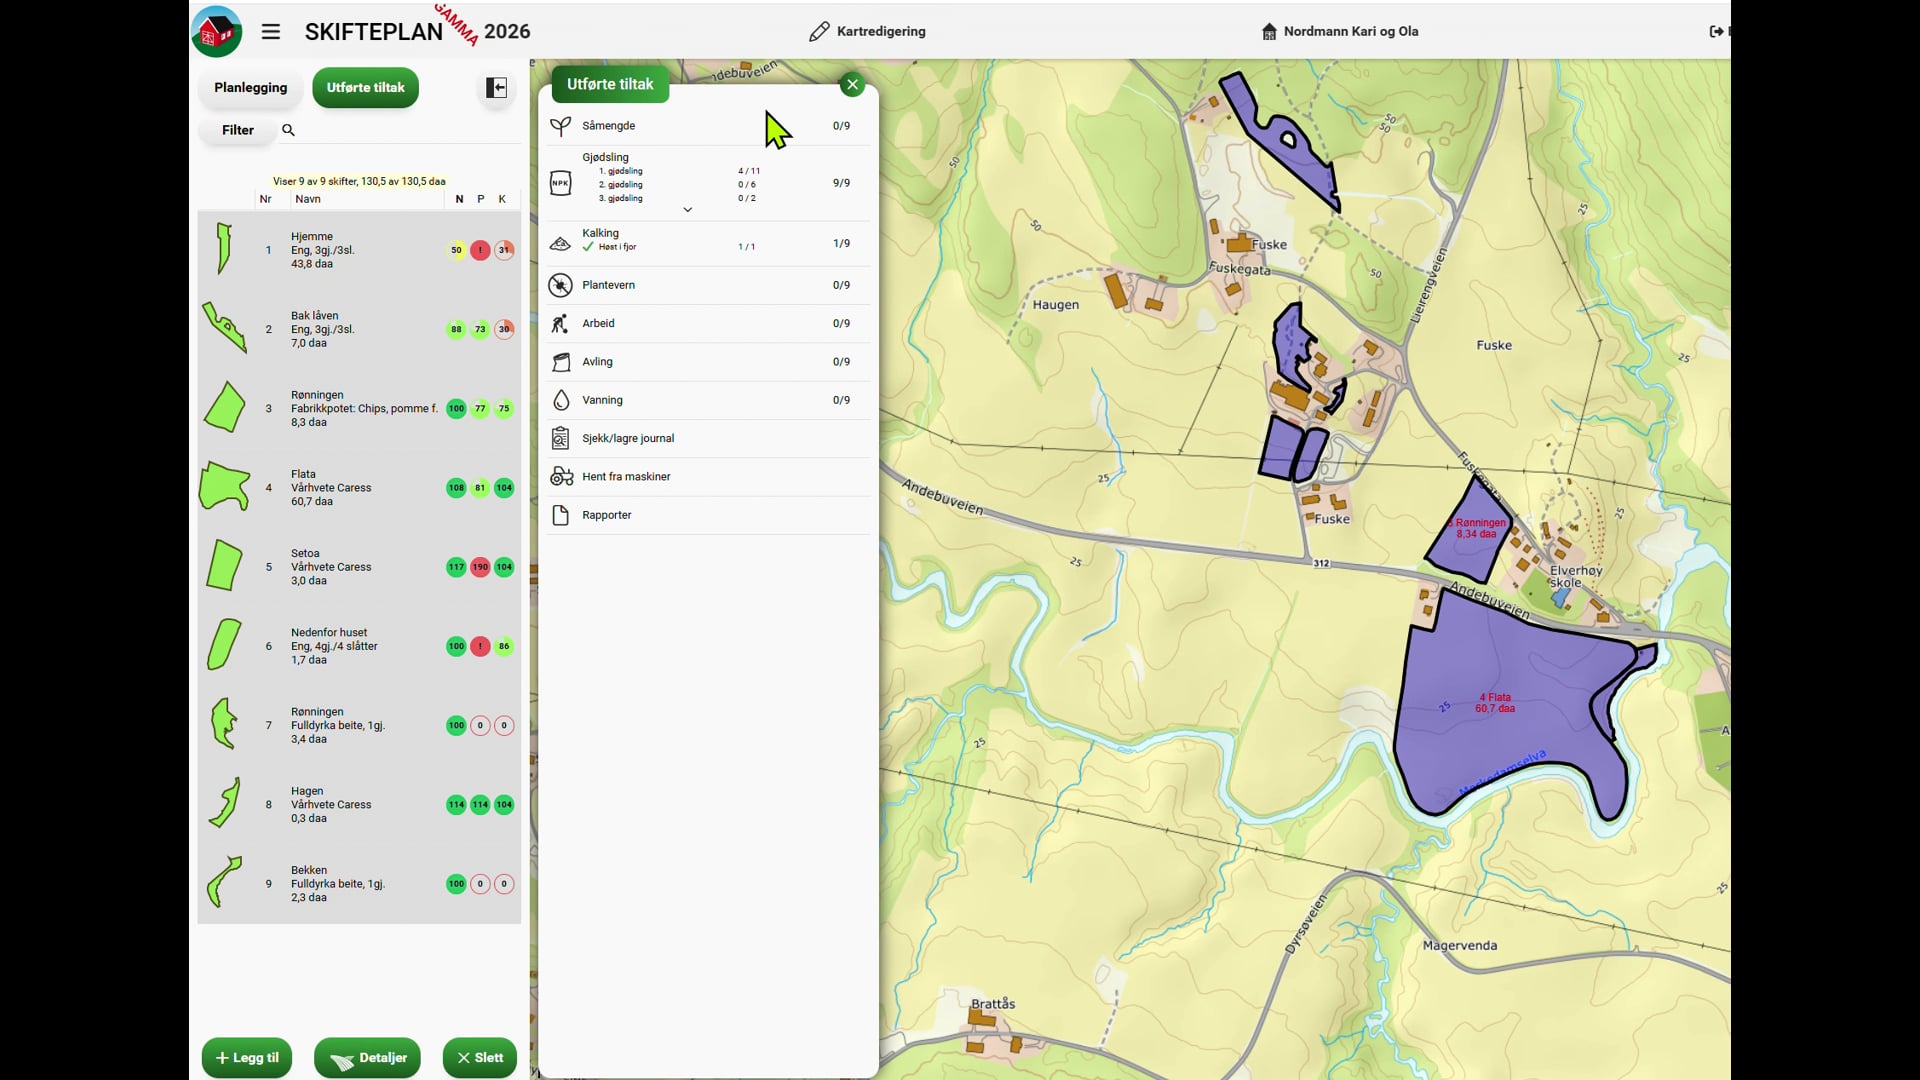Click the Arbeid worker icon
Image resolution: width=1920 pixels, height=1080 pixels.
click(561, 323)
